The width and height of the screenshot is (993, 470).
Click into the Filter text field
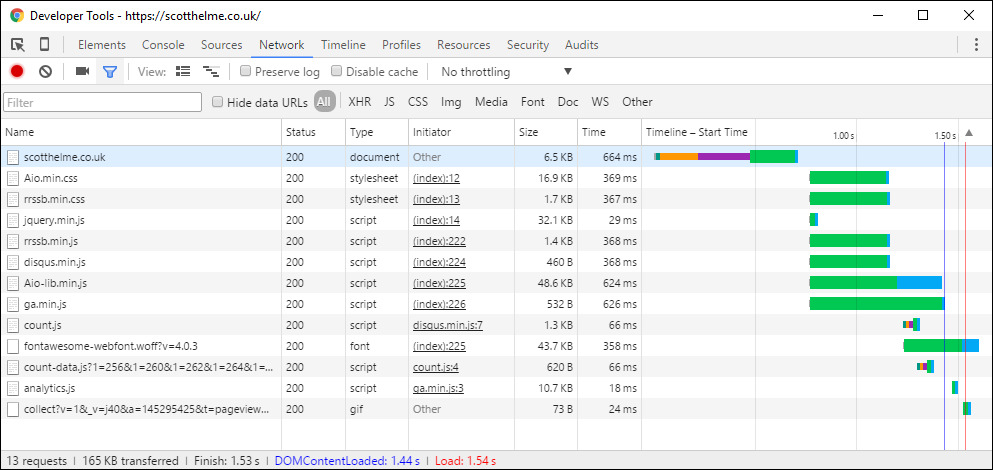coord(102,102)
